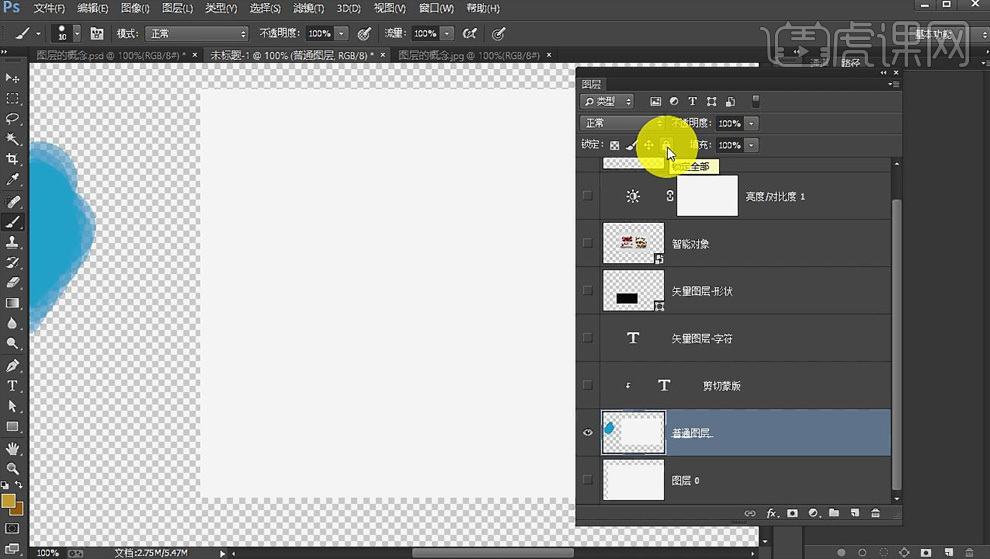The image size is (990, 559).
Task: Open the layer filter 类型 dropdown
Action: (607, 102)
